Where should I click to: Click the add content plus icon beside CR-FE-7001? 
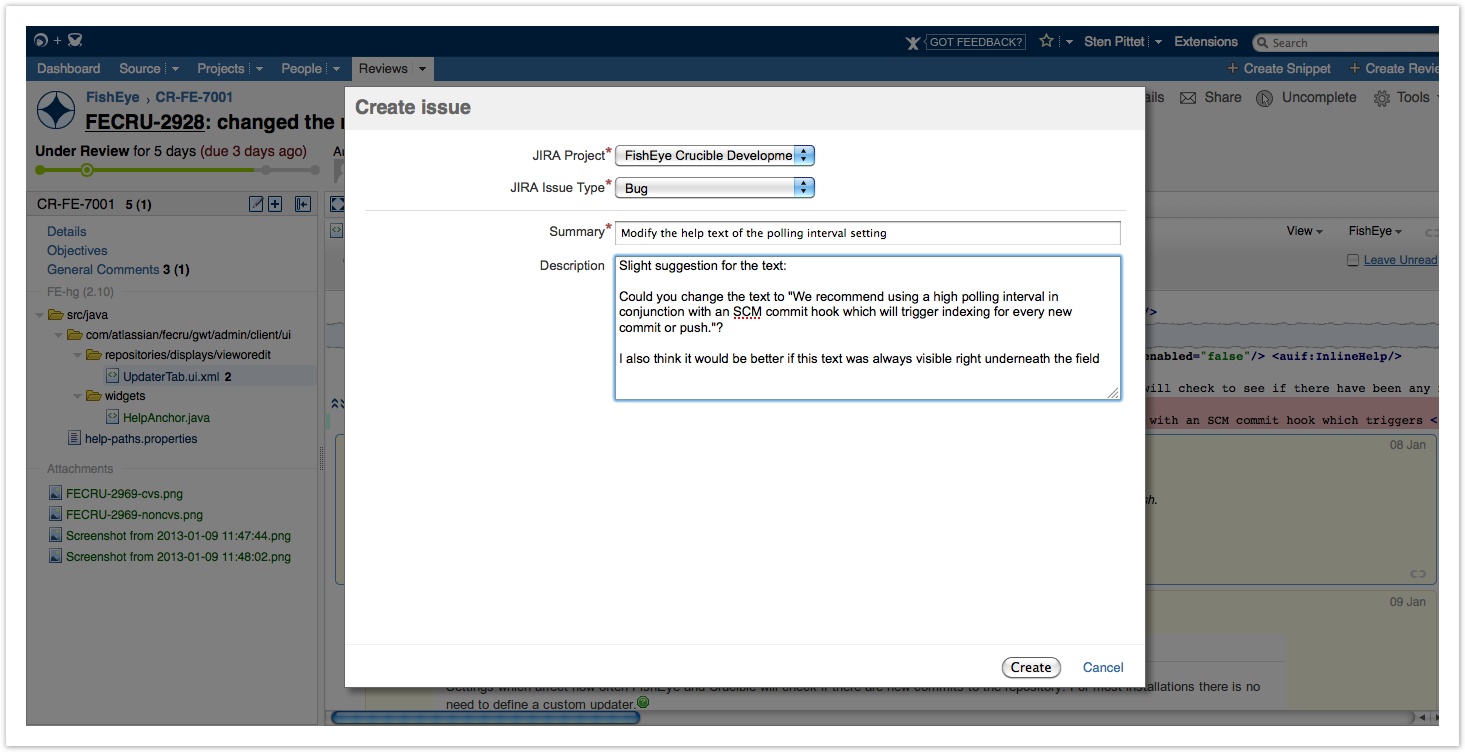pyautogui.click(x=275, y=204)
